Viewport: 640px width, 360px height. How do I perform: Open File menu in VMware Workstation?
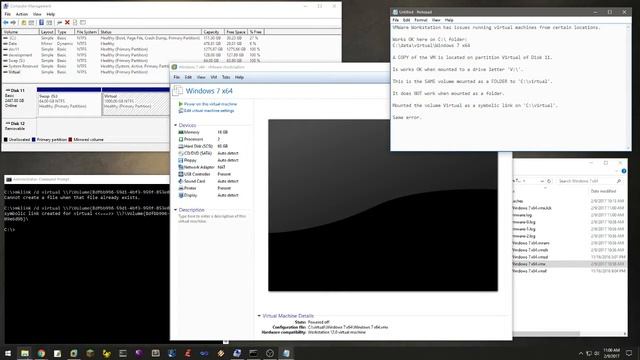tap(176, 77)
